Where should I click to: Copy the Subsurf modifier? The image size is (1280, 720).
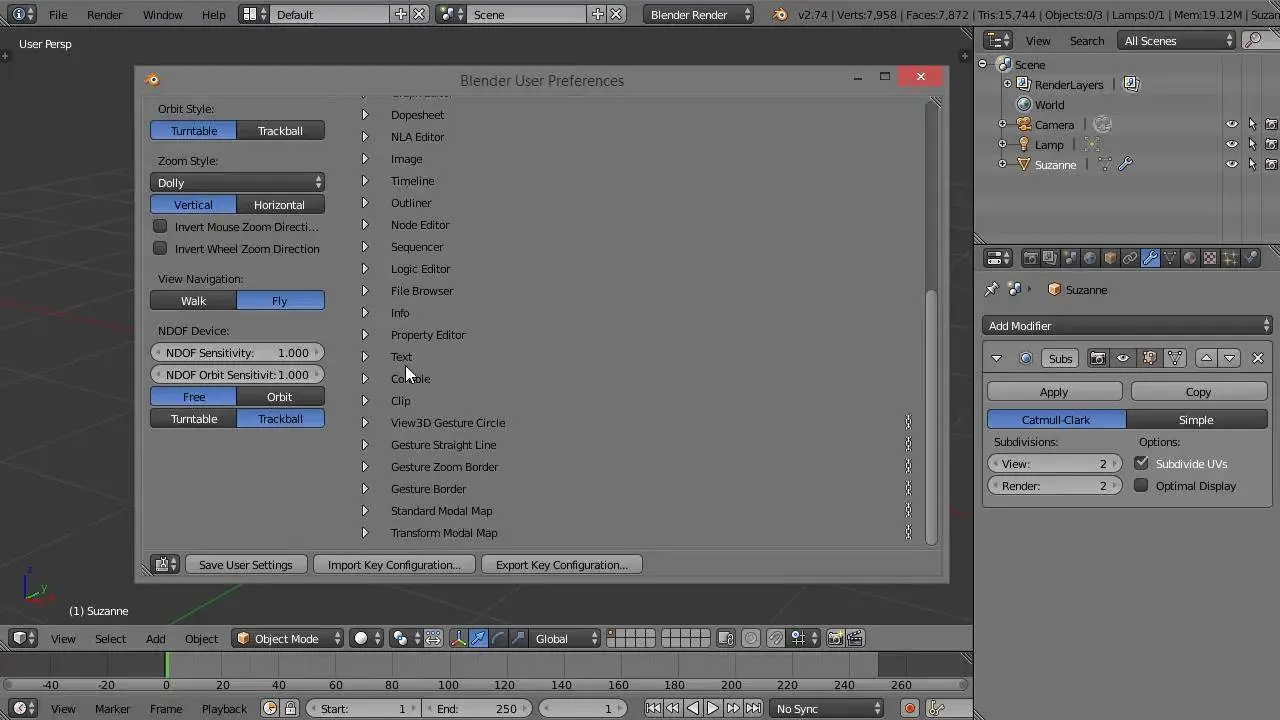click(x=1198, y=391)
